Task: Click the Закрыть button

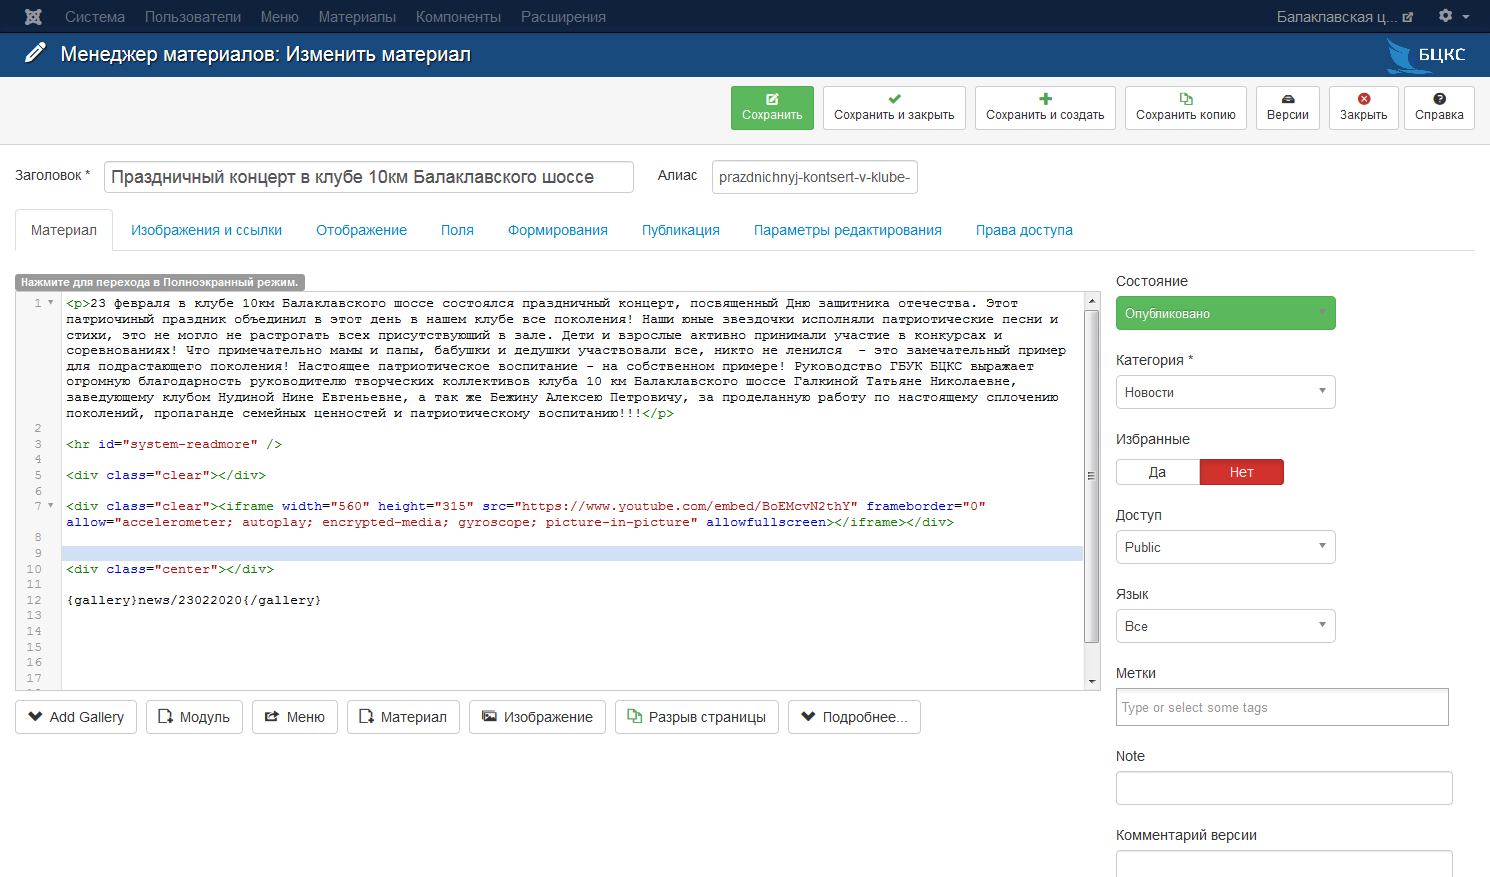Action: pyautogui.click(x=1364, y=107)
